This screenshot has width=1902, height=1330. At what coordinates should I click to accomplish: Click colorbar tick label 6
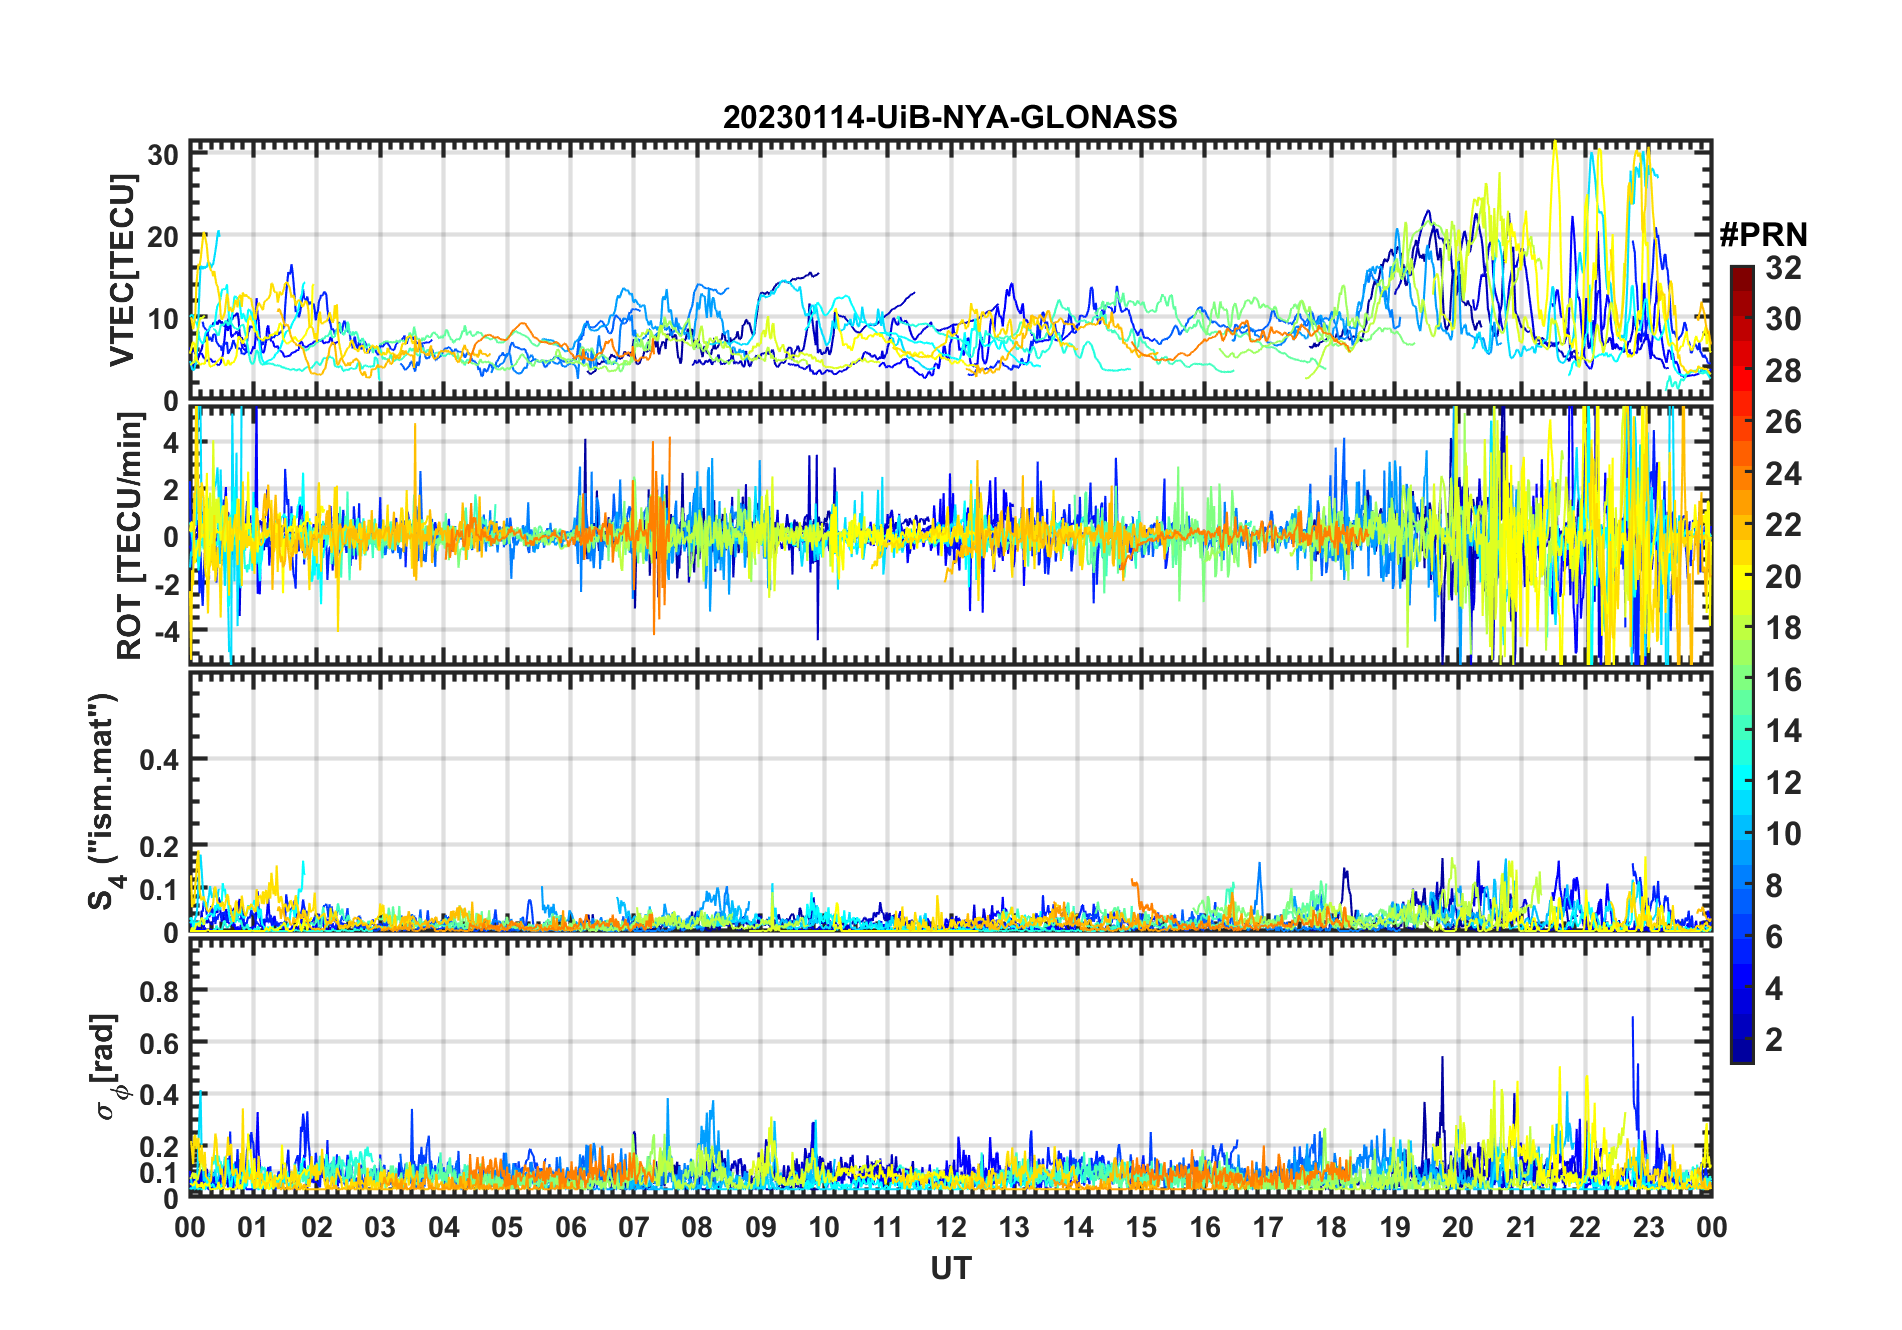(x=1774, y=937)
